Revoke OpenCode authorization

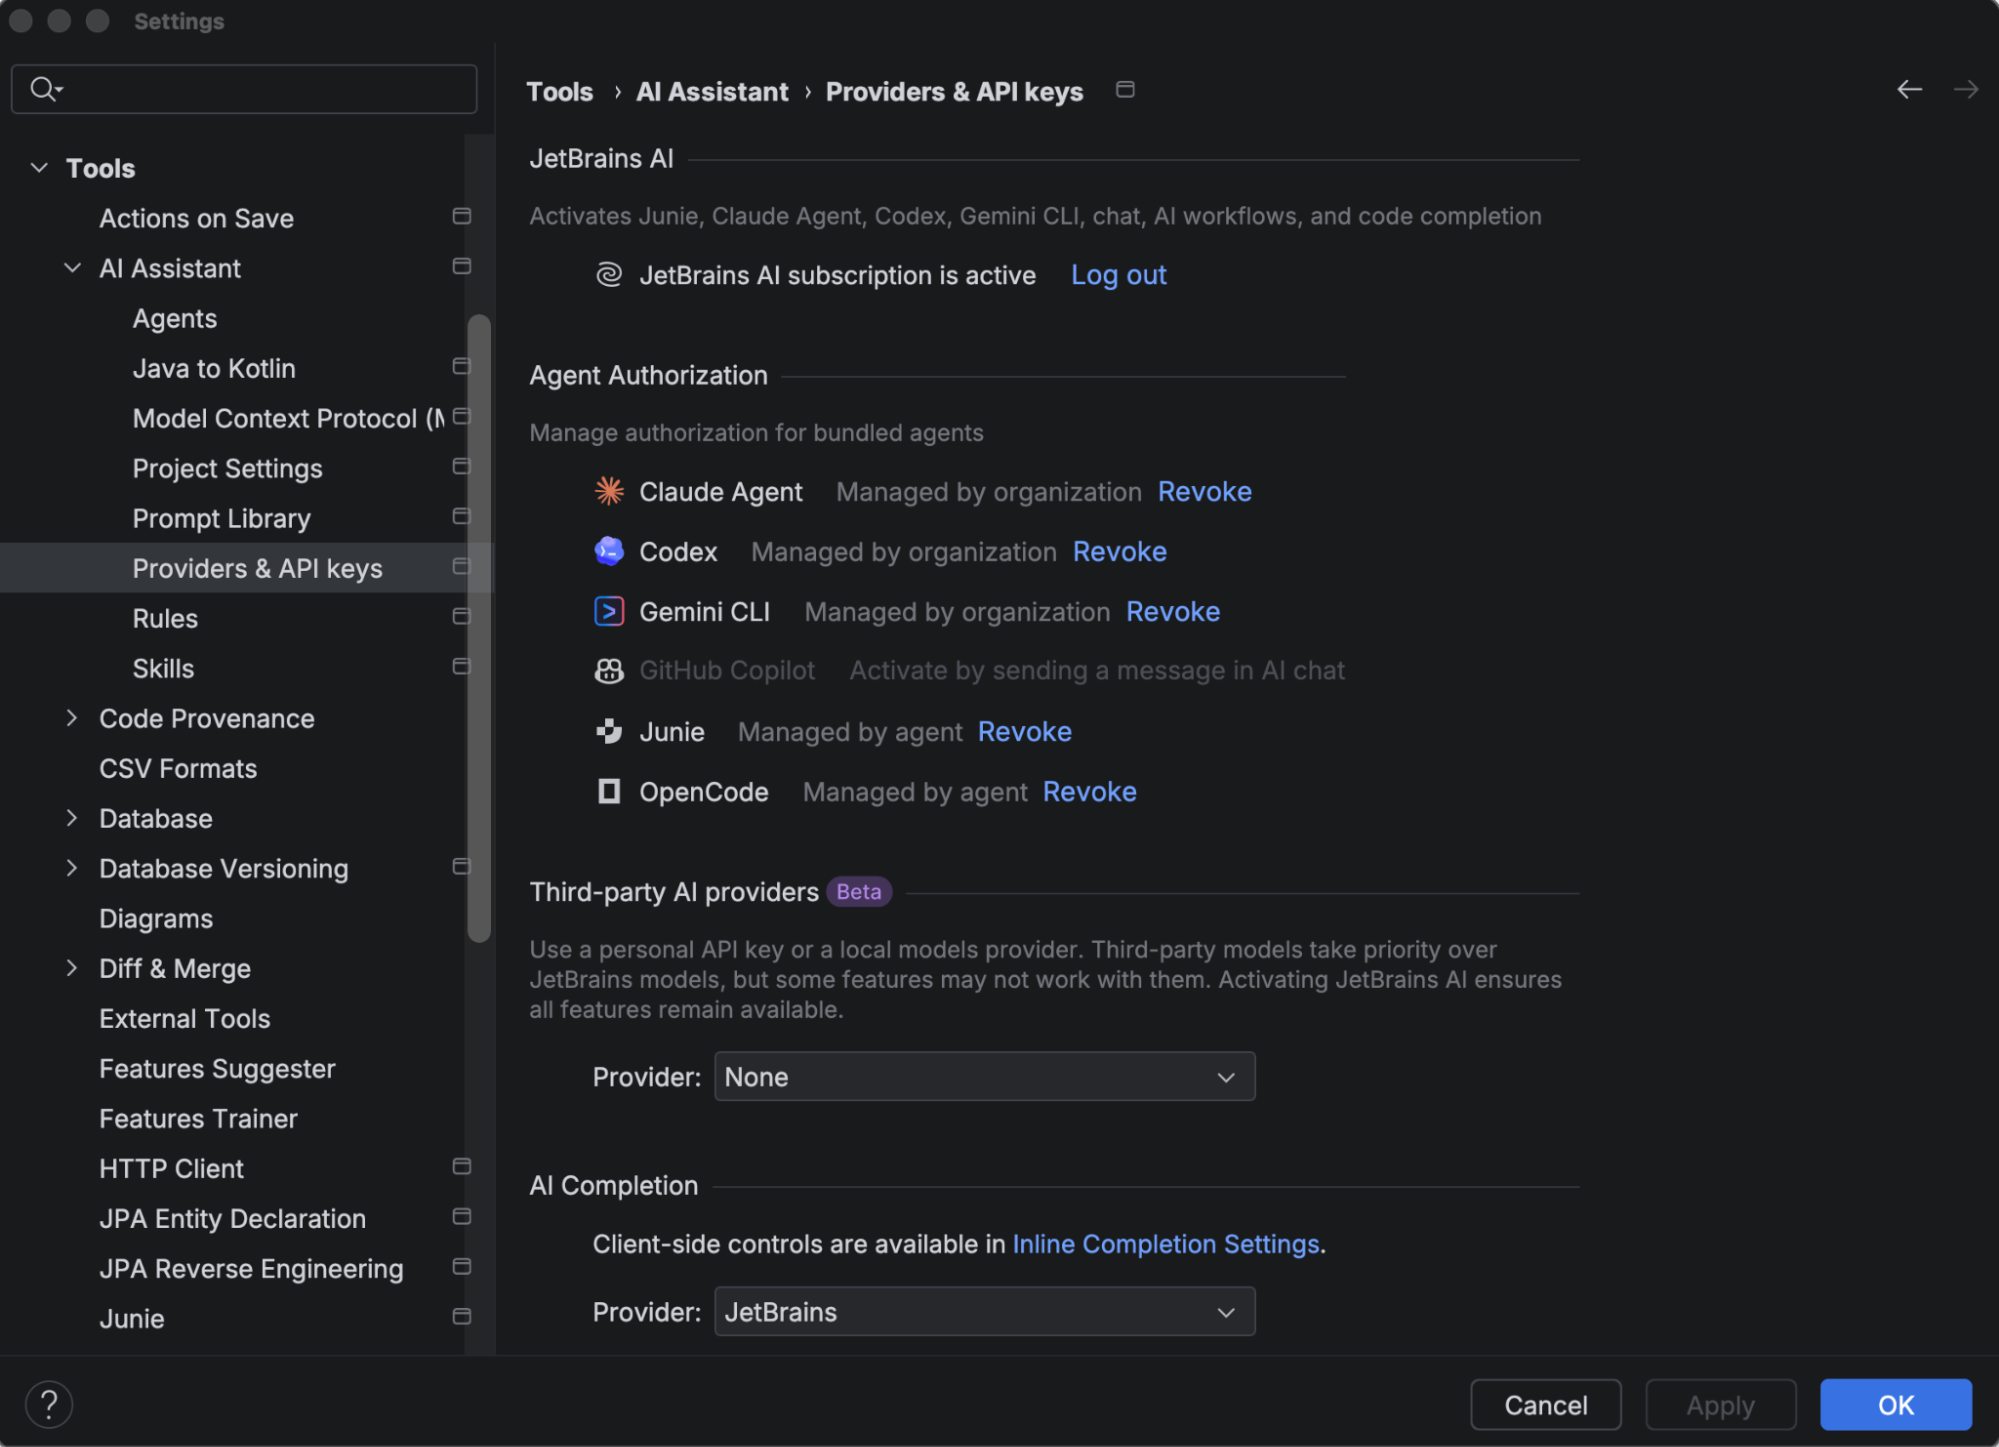[x=1089, y=791]
